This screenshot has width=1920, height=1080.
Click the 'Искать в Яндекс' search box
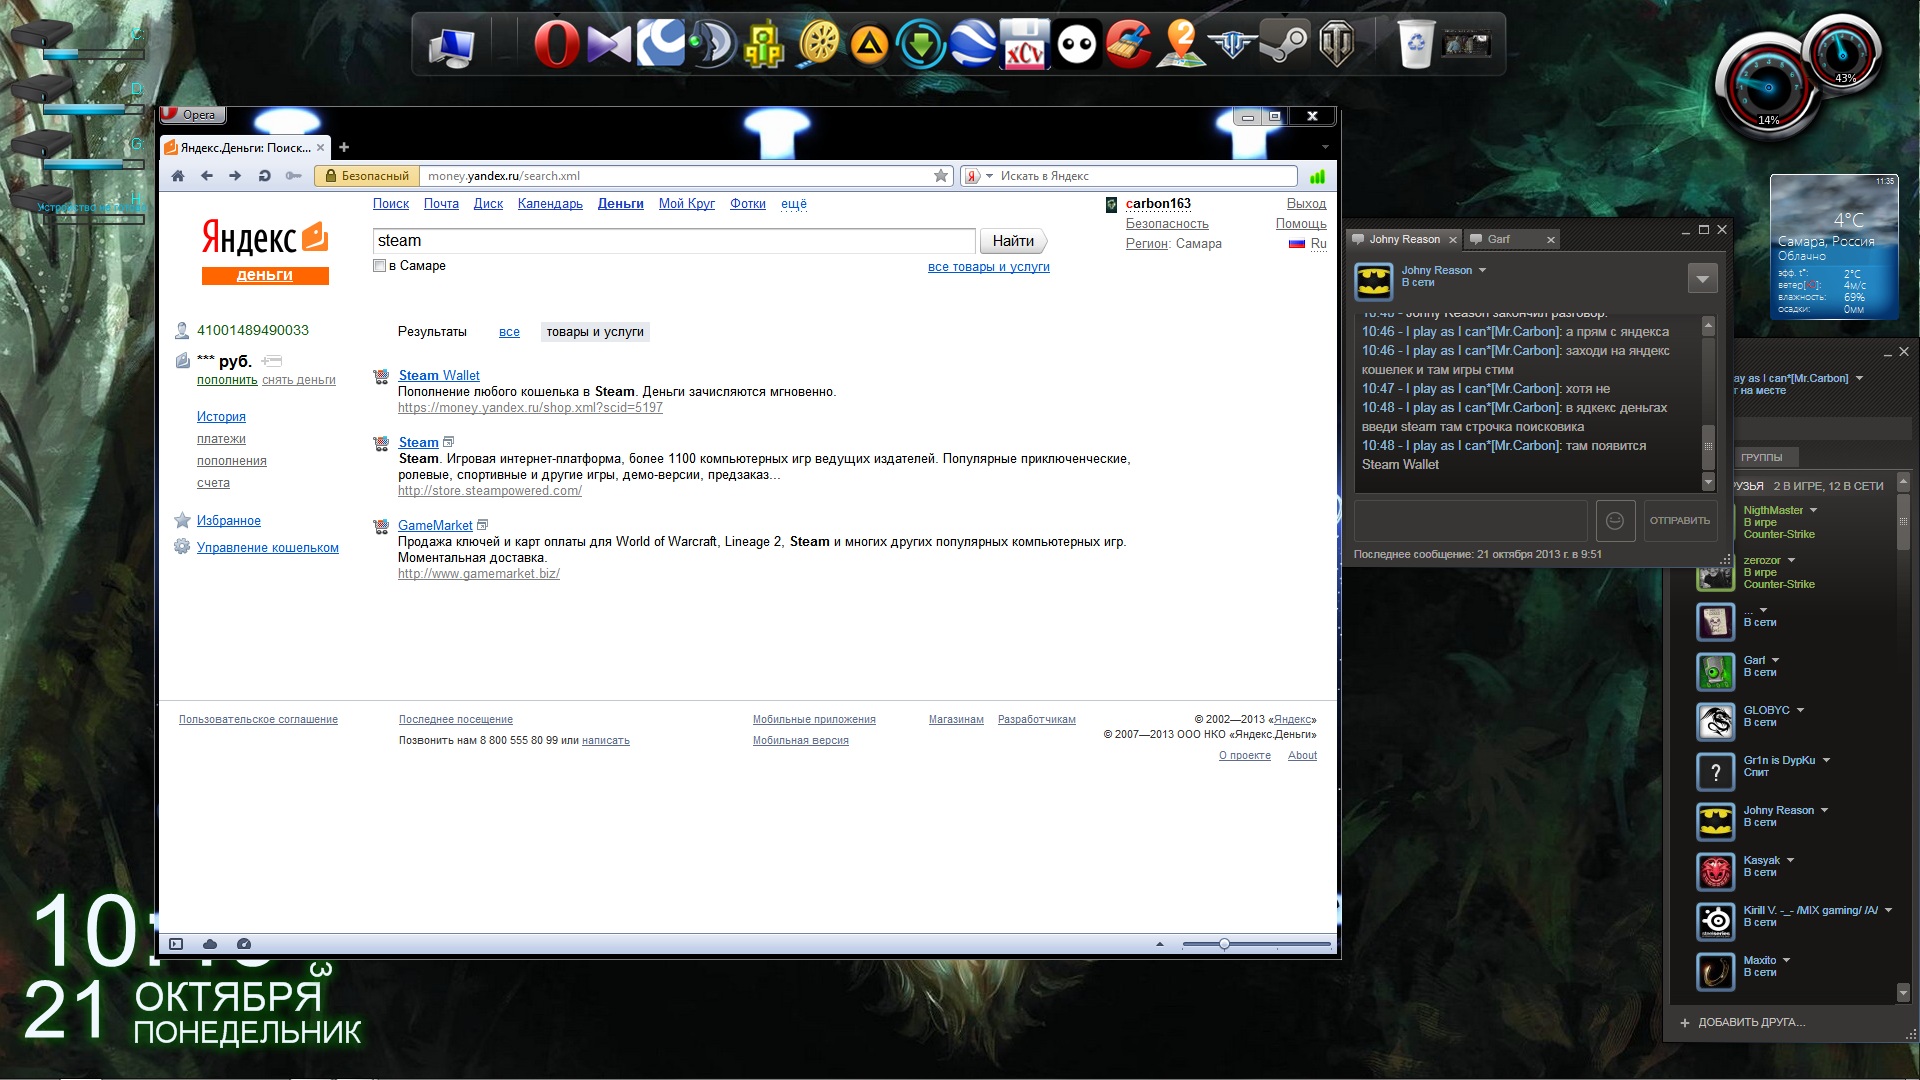point(1145,176)
